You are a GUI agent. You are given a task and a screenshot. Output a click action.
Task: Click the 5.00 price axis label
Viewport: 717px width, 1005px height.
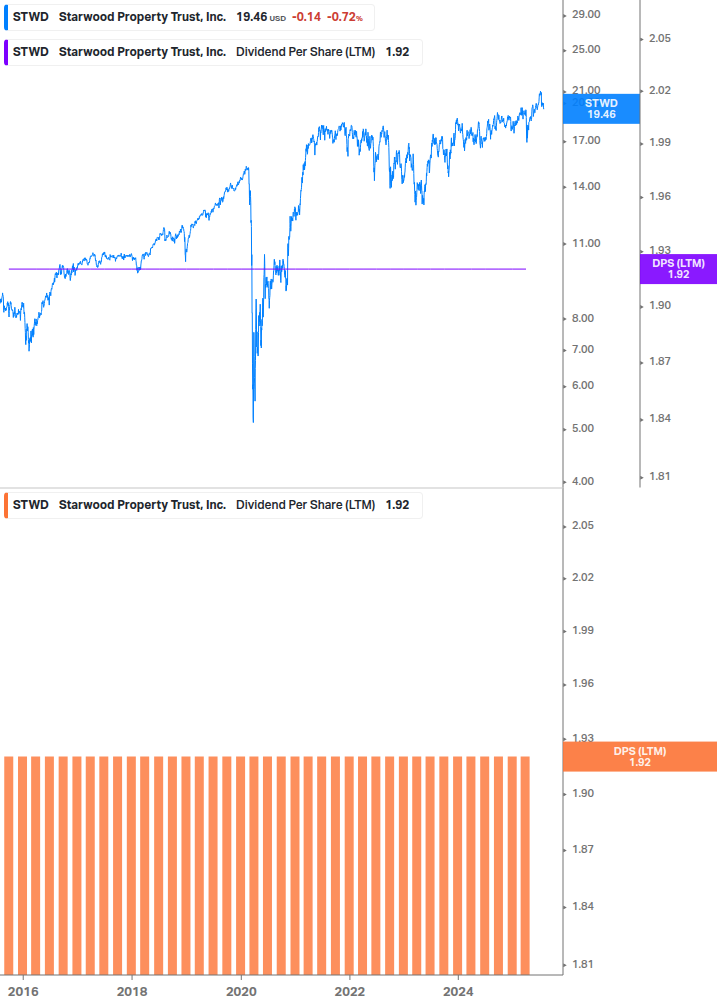tap(582, 428)
